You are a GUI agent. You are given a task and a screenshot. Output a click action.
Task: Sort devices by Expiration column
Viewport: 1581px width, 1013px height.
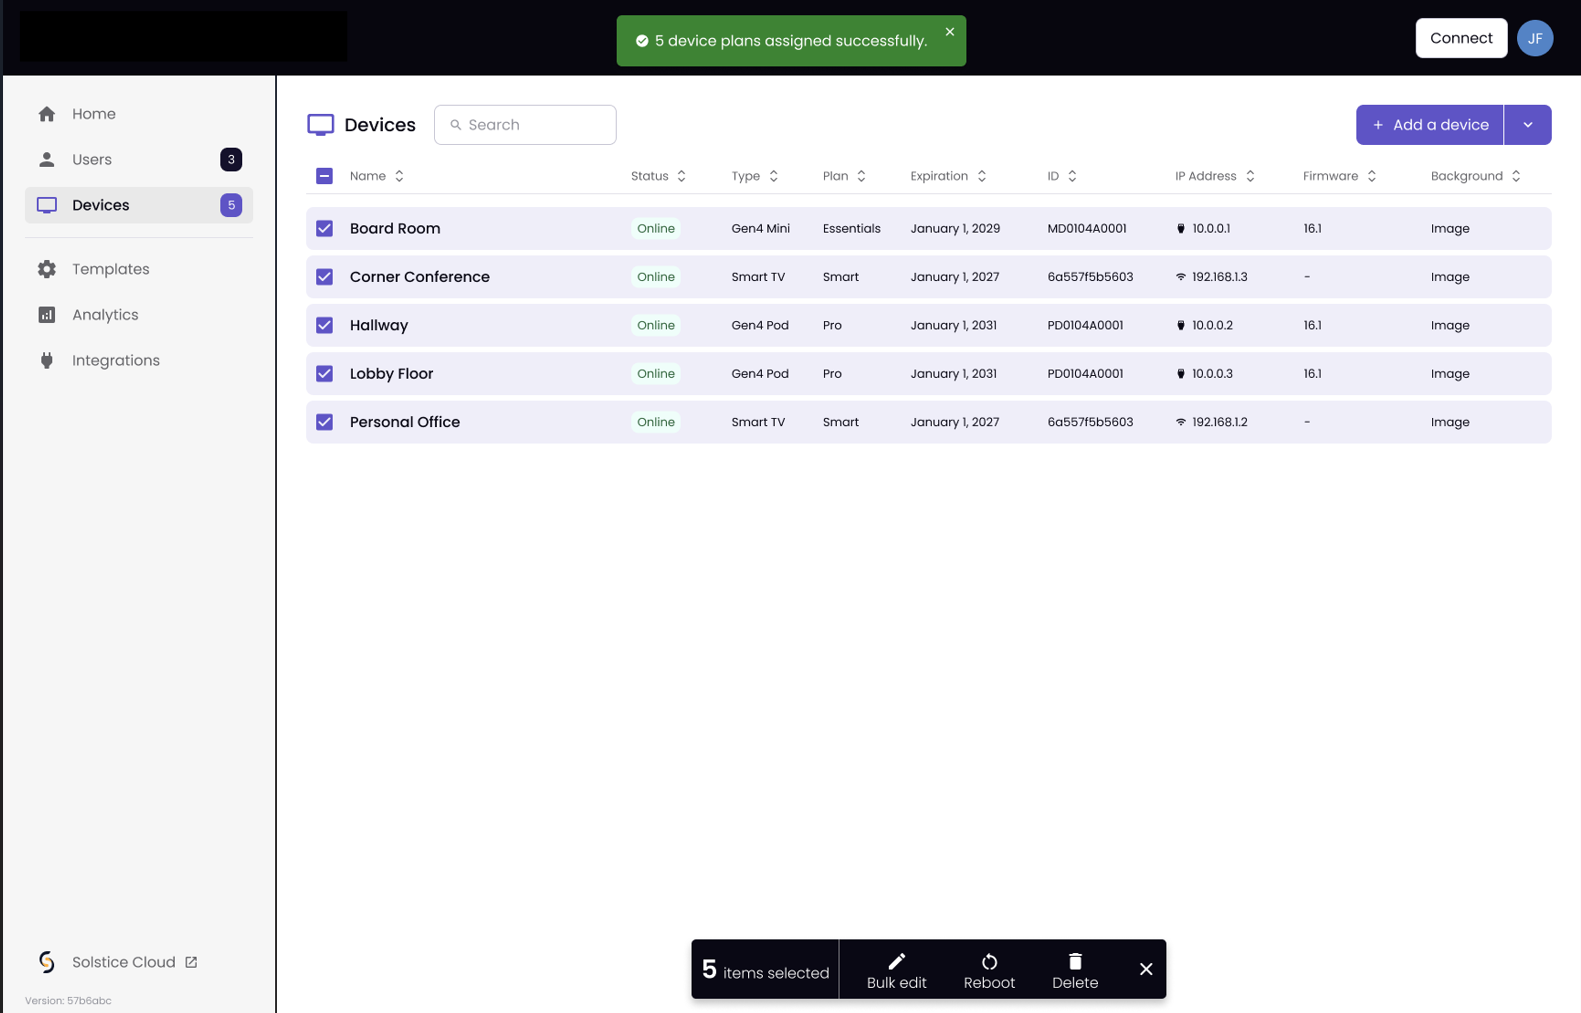(948, 176)
